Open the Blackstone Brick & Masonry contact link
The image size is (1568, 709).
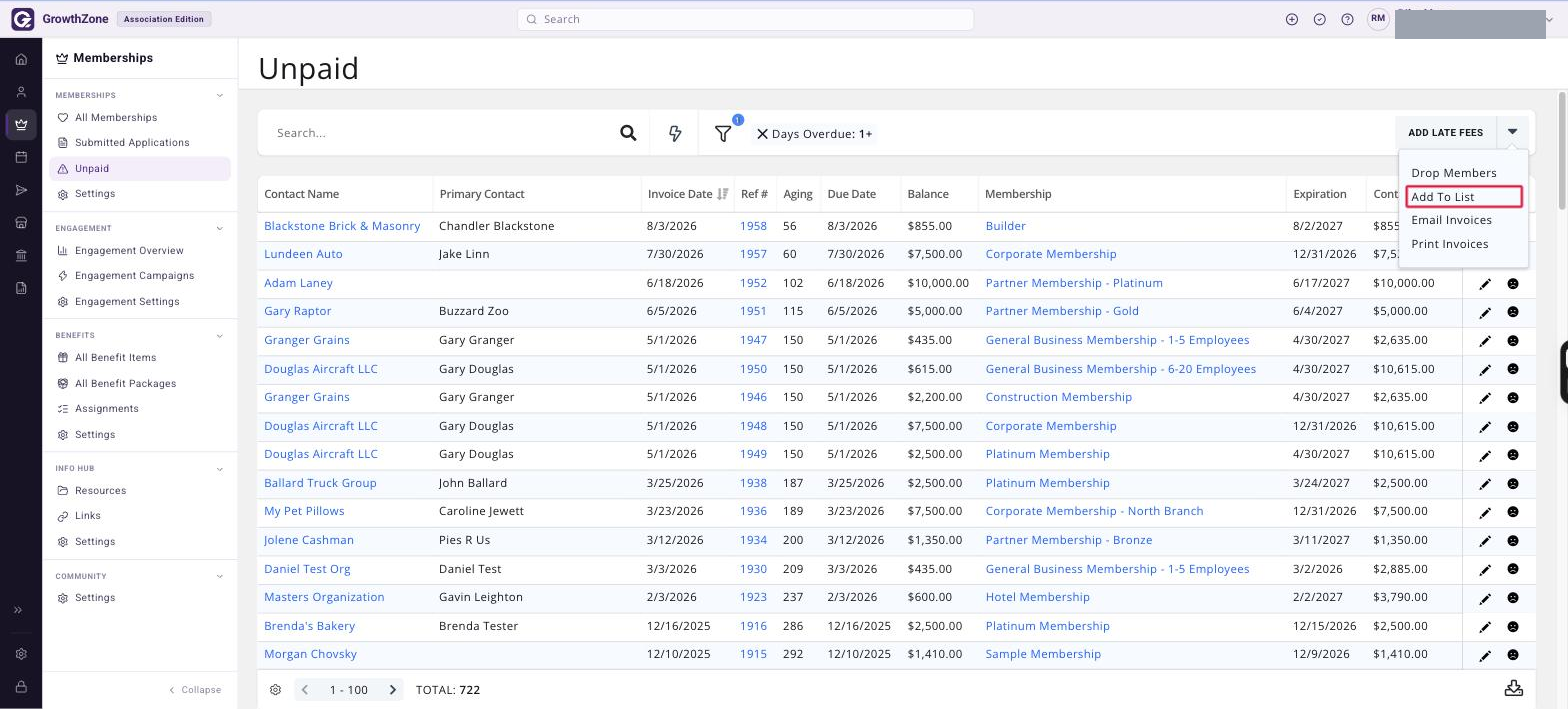[342, 226]
